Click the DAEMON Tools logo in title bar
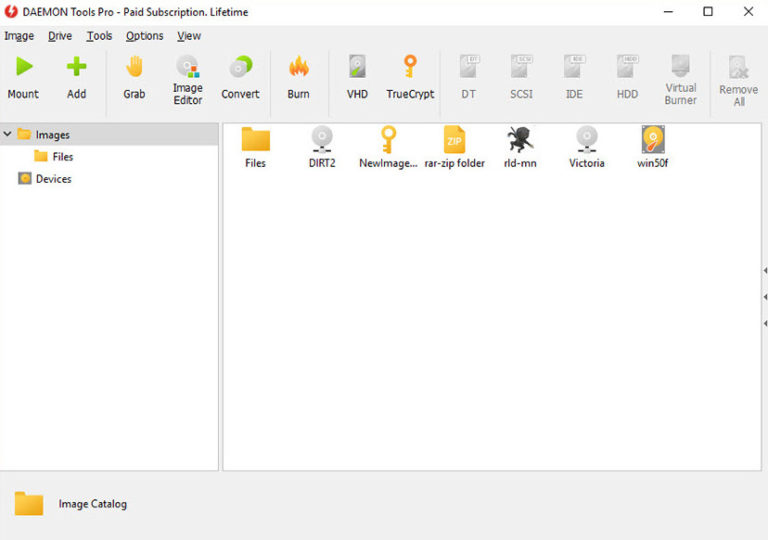 tap(11, 11)
